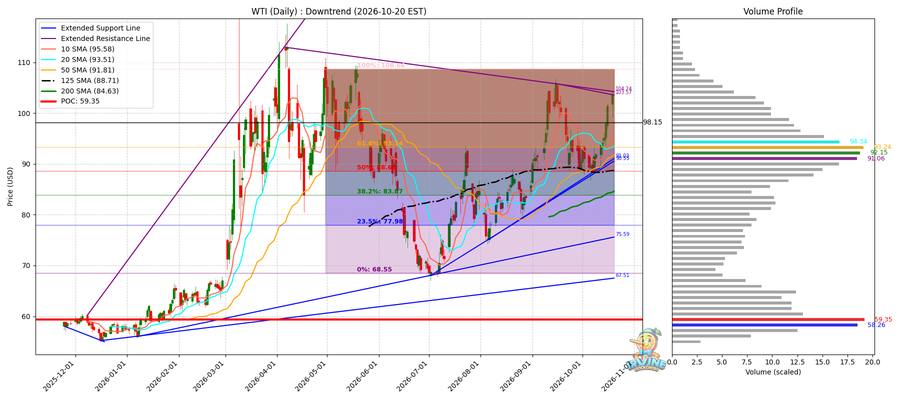The width and height of the screenshot is (900, 400).
Task: Click the date tick '2026-03-01'
Action: pyautogui.click(x=212, y=376)
